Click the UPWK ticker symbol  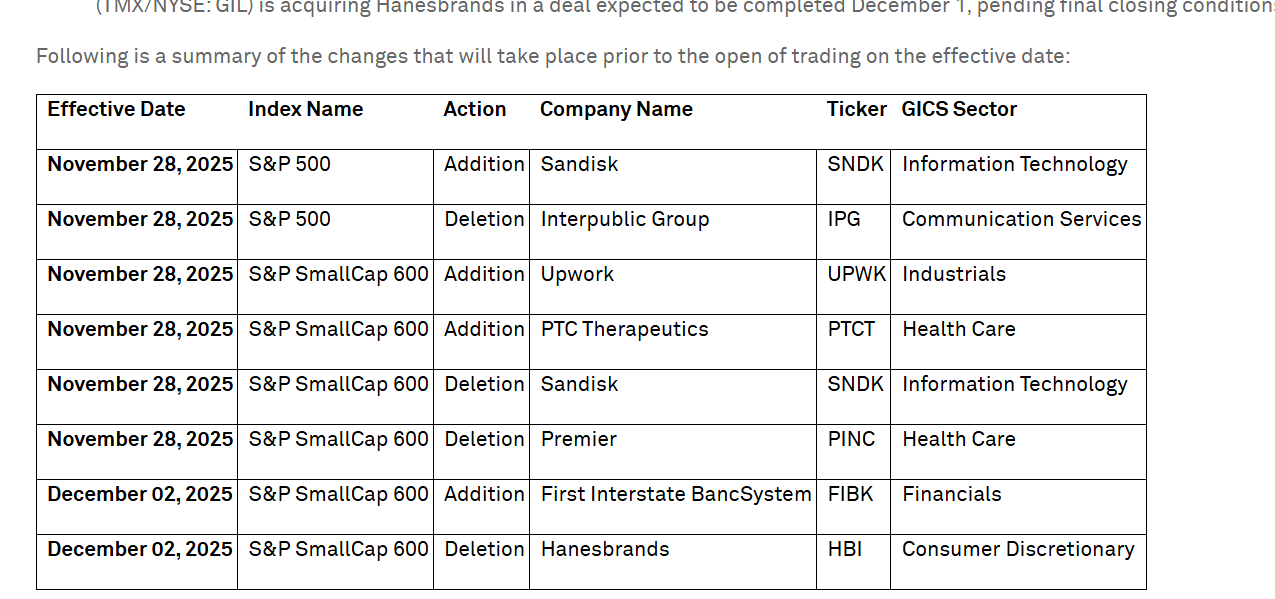(x=857, y=275)
